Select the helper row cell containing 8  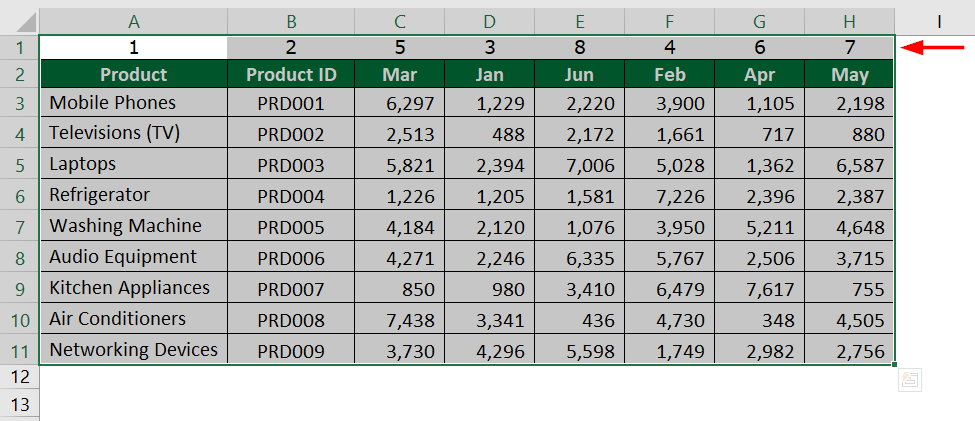tap(579, 47)
